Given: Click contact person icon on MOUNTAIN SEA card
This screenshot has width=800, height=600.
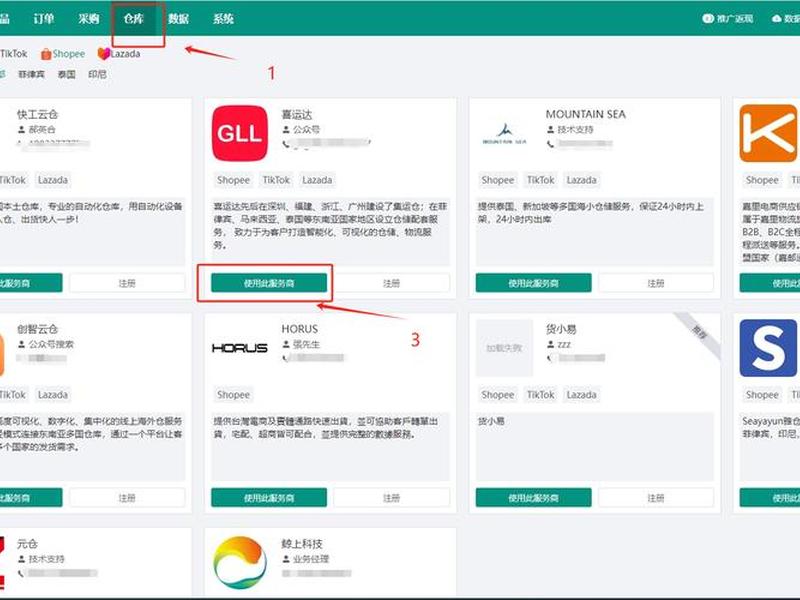Looking at the screenshot, I should point(550,130).
